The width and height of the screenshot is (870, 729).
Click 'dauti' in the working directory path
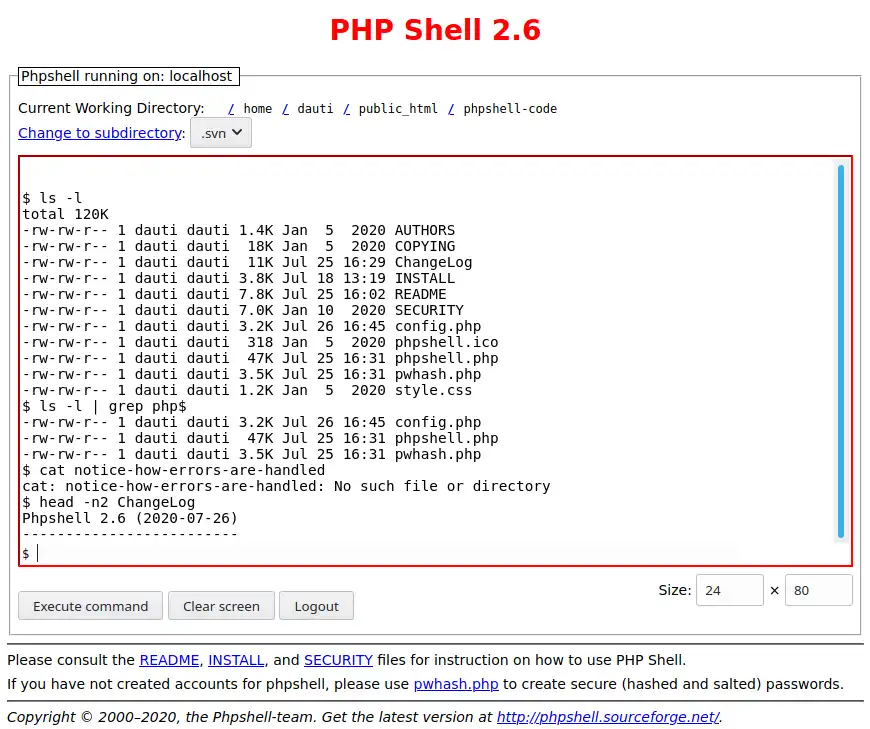coord(315,109)
